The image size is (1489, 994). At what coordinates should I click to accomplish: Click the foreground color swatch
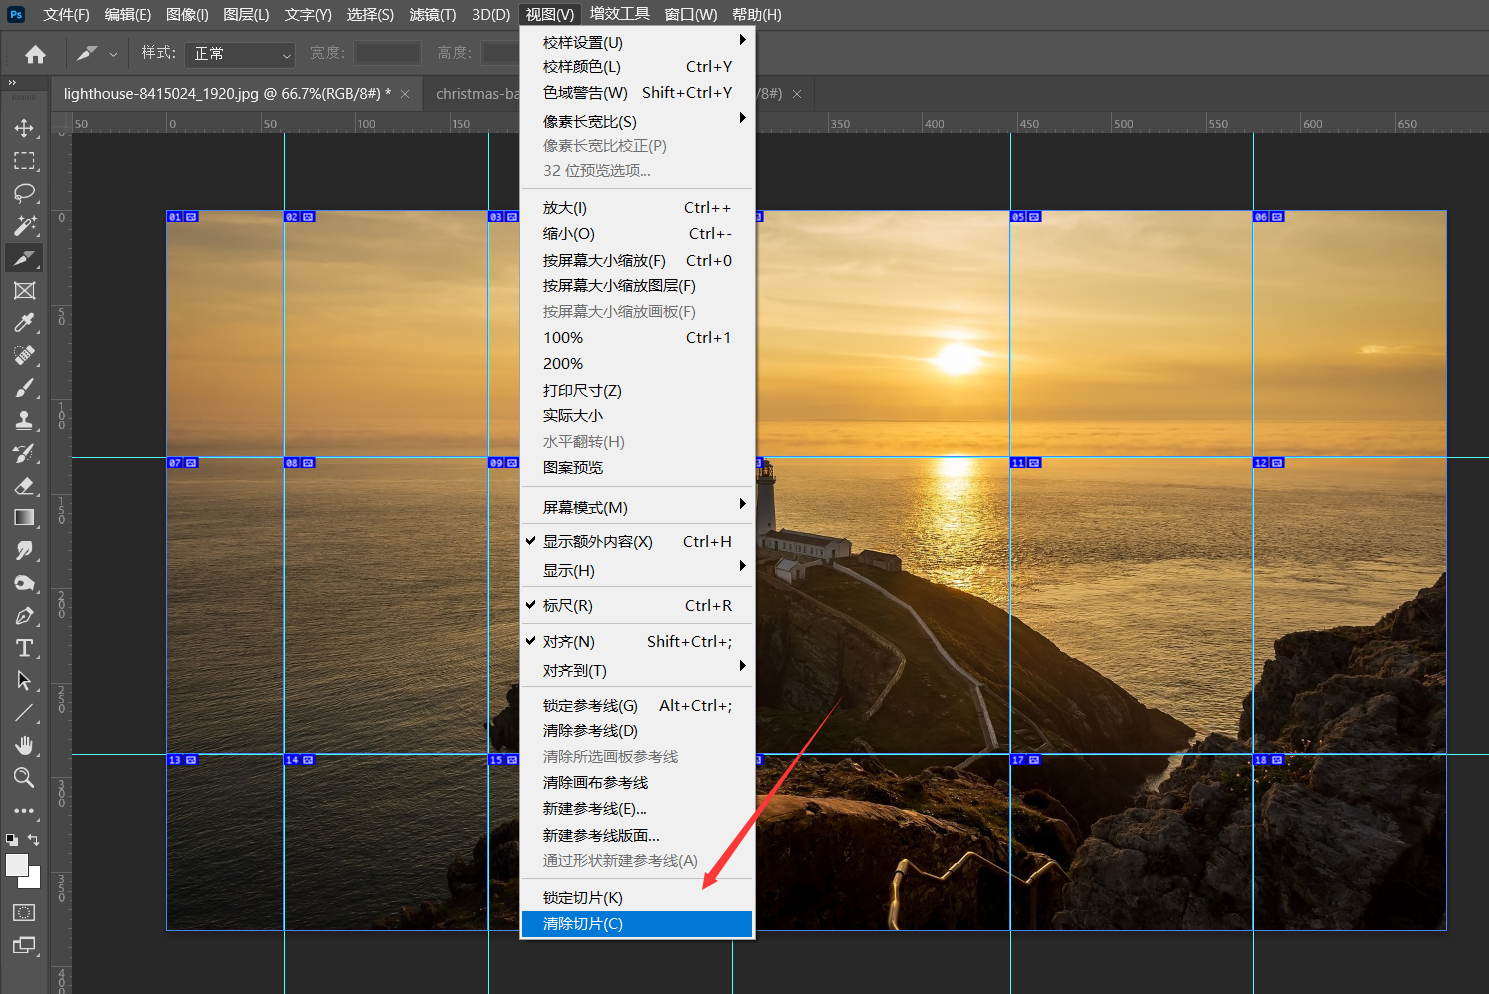(17, 865)
